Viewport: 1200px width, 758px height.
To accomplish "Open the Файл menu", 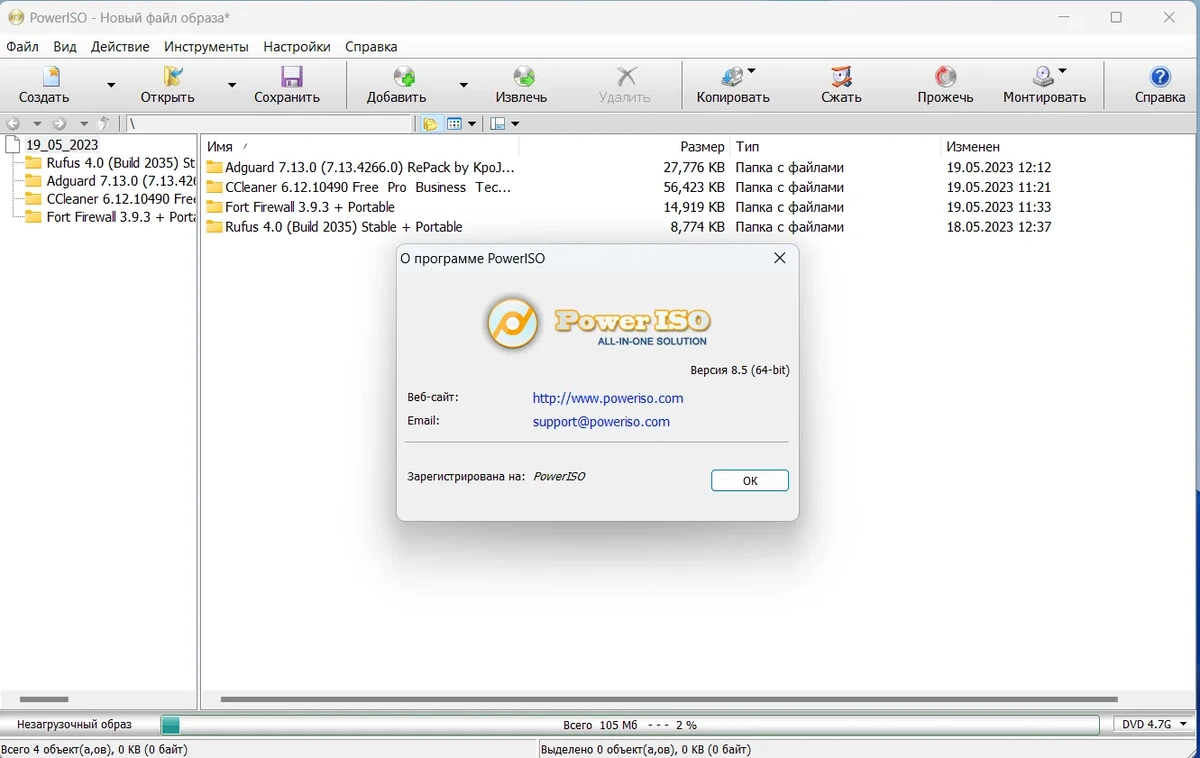I will pos(22,47).
